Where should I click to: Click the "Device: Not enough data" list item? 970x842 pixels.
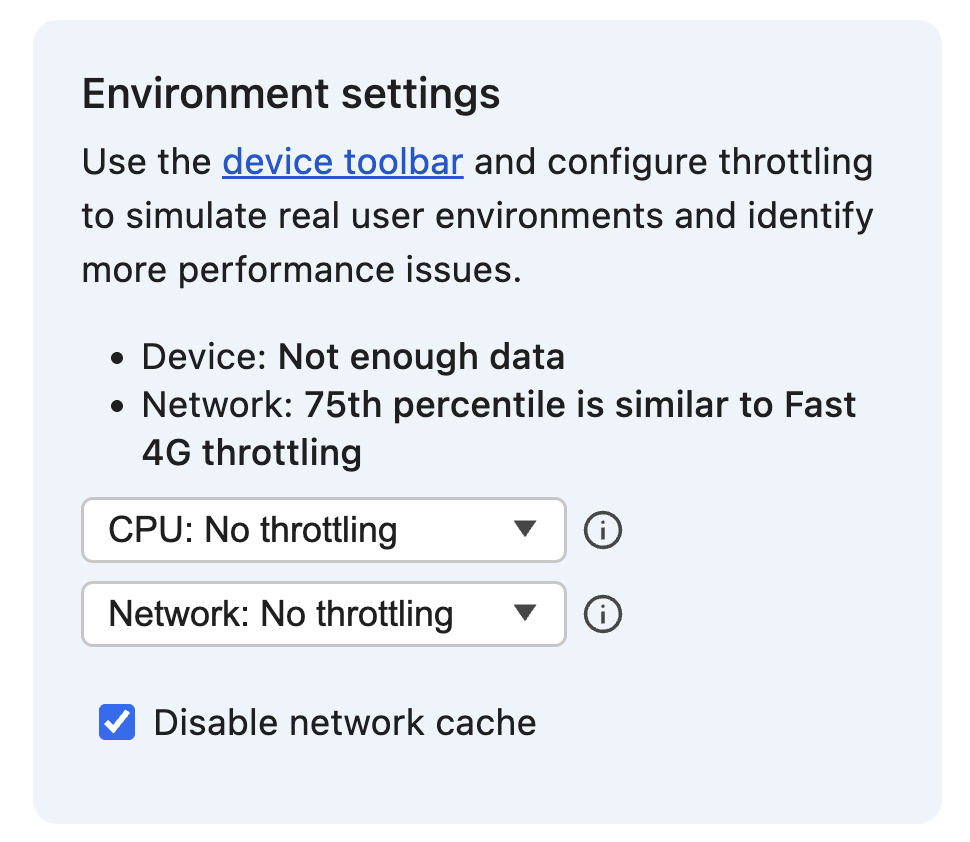[353, 357]
